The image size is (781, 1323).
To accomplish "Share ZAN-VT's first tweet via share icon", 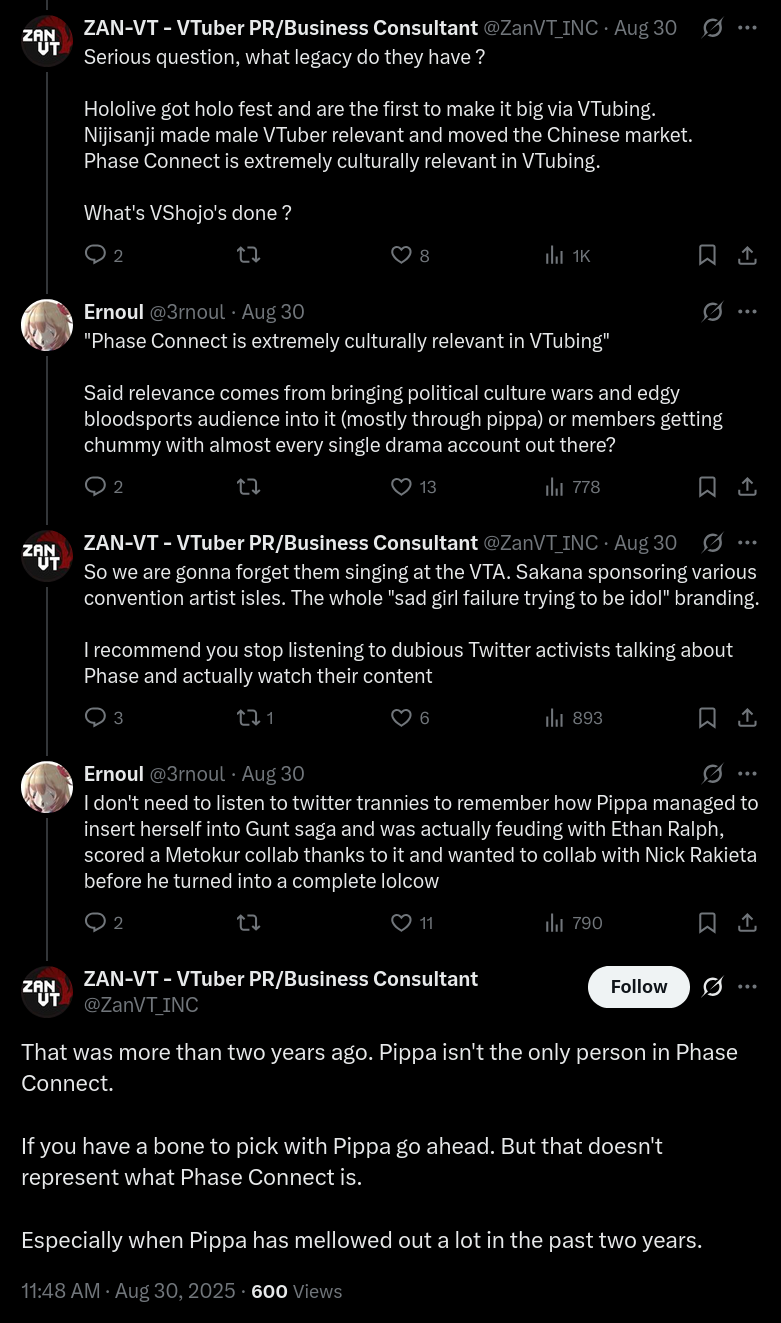I will pos(747,255).
